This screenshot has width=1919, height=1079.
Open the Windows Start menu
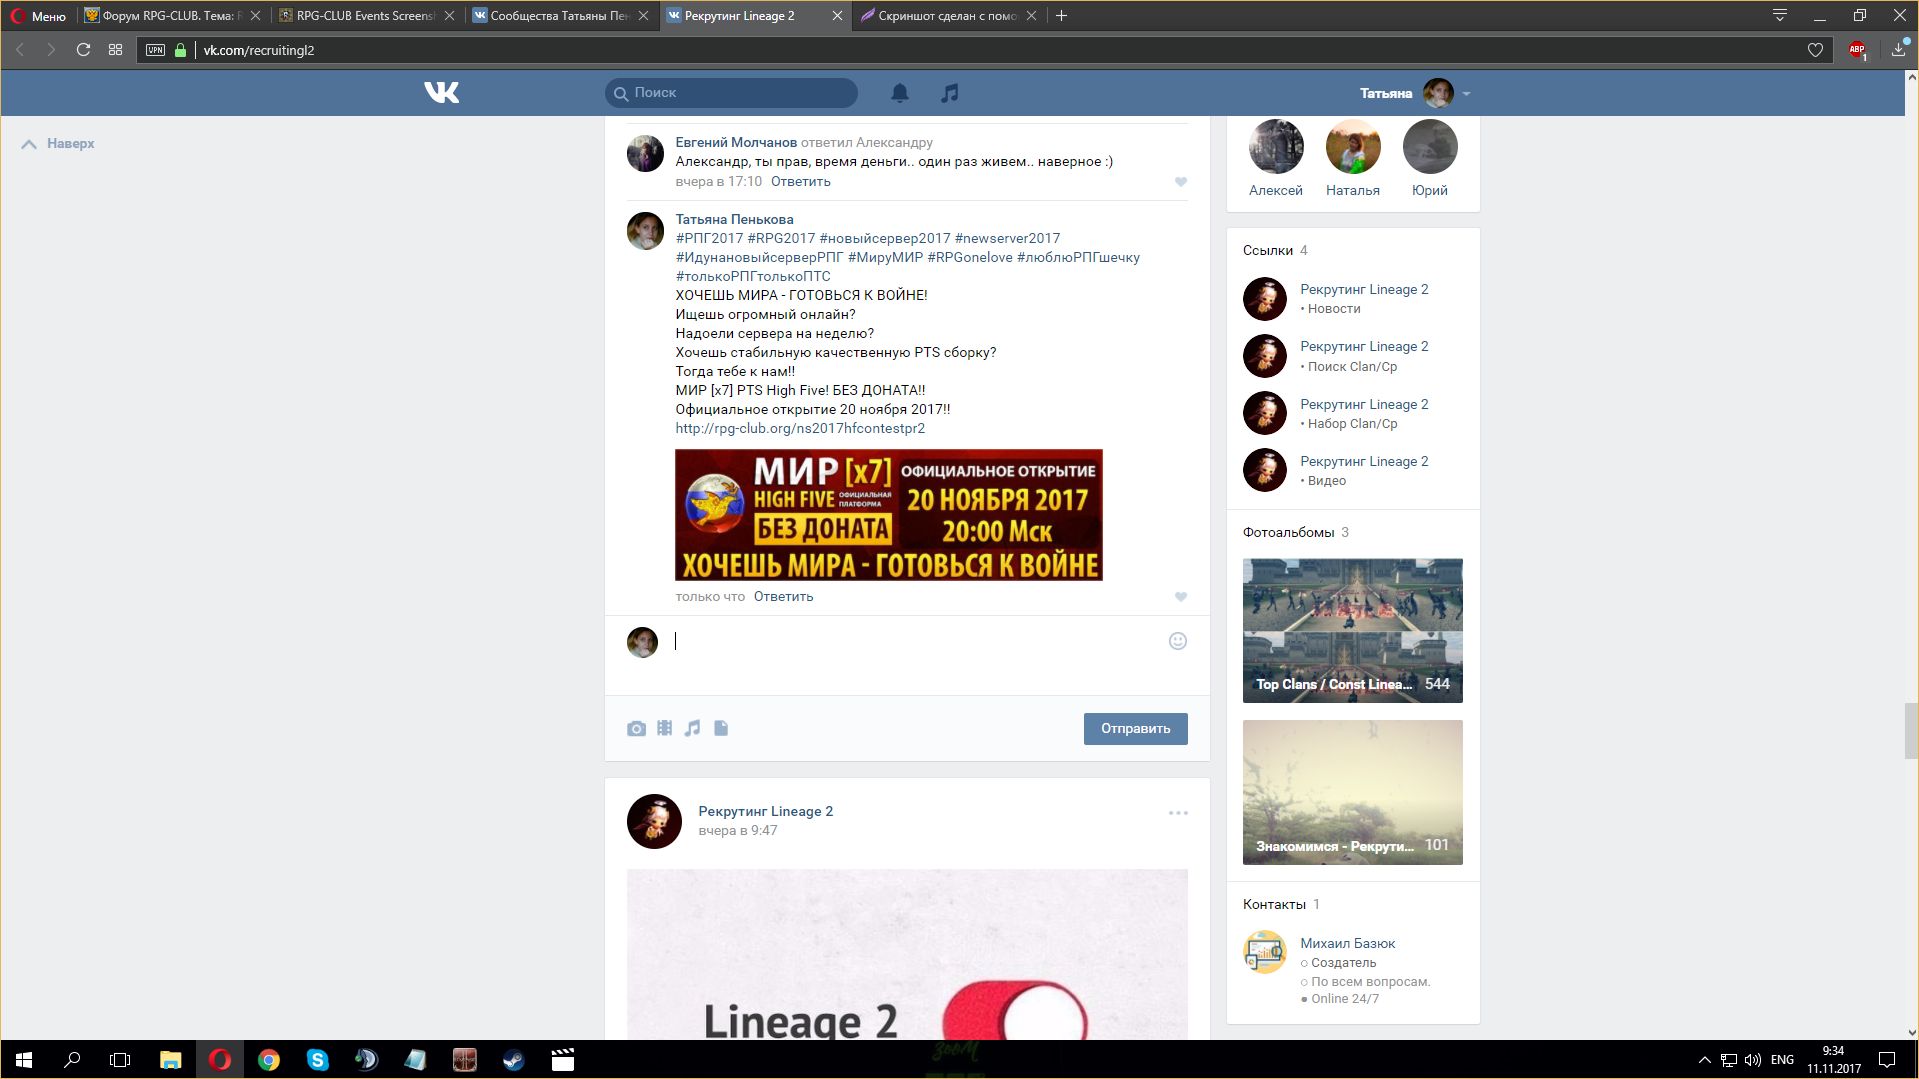click(x=24, y=1060)
